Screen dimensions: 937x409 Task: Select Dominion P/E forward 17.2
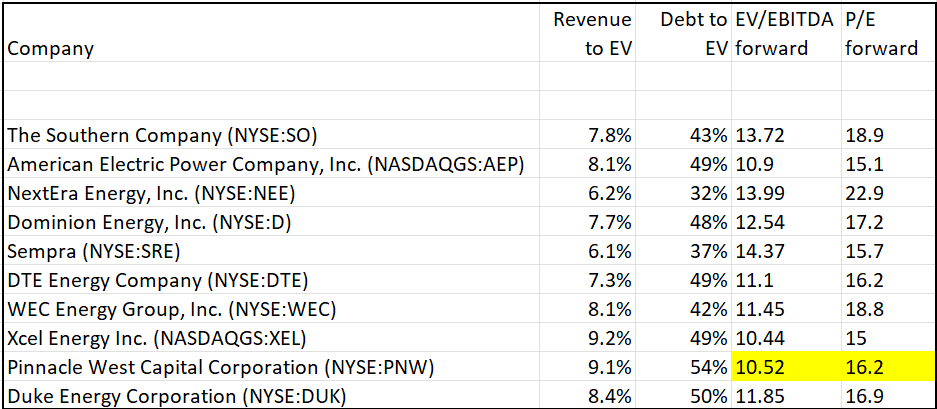coord(887,222)
